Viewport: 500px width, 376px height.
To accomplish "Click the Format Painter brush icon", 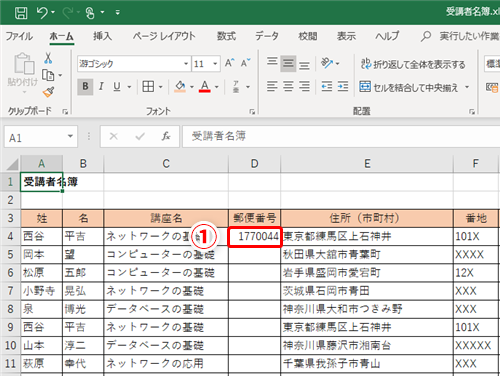I will coord(48,92).
